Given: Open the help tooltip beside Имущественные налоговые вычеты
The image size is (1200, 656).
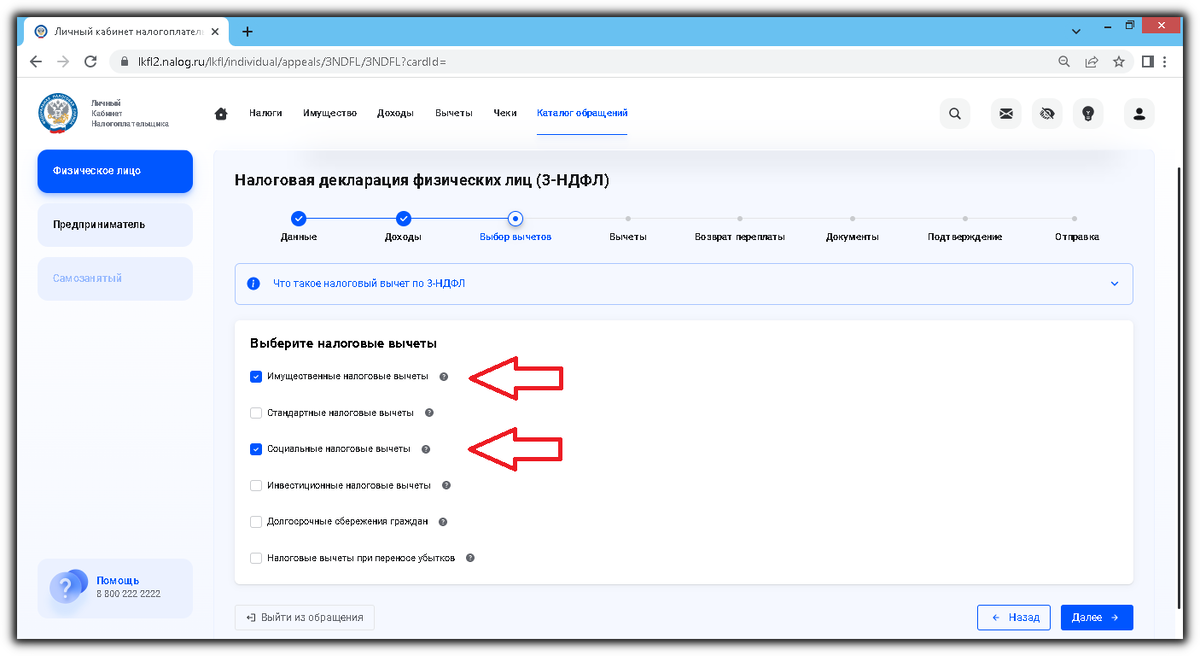Looking at the screenshot, I should [x=444, y=376].
